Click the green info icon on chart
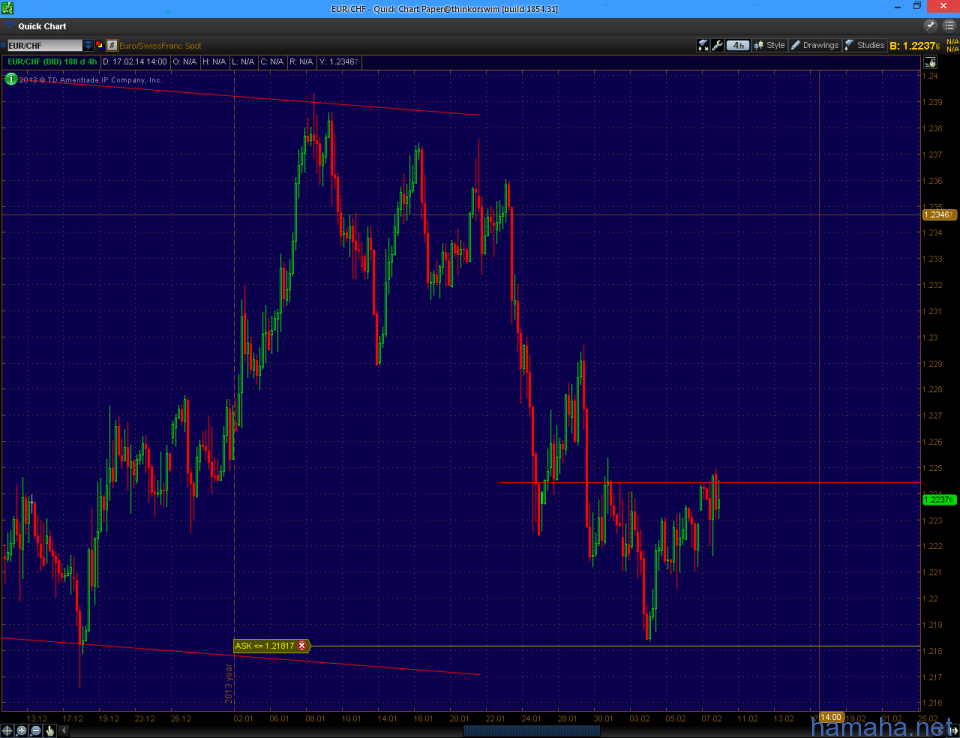The height and width of the screenshot is (738, 960). coord(10,79)
